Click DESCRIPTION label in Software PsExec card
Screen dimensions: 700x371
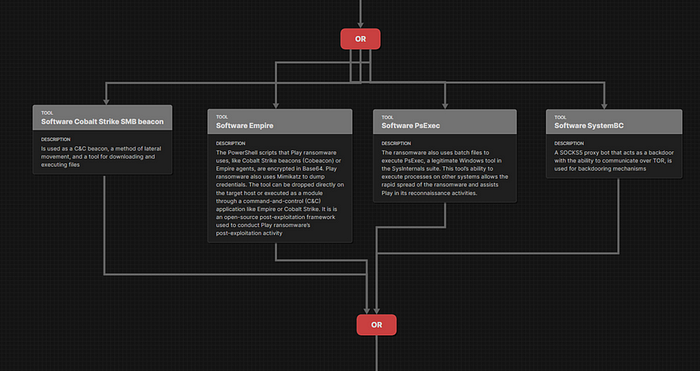396,143
